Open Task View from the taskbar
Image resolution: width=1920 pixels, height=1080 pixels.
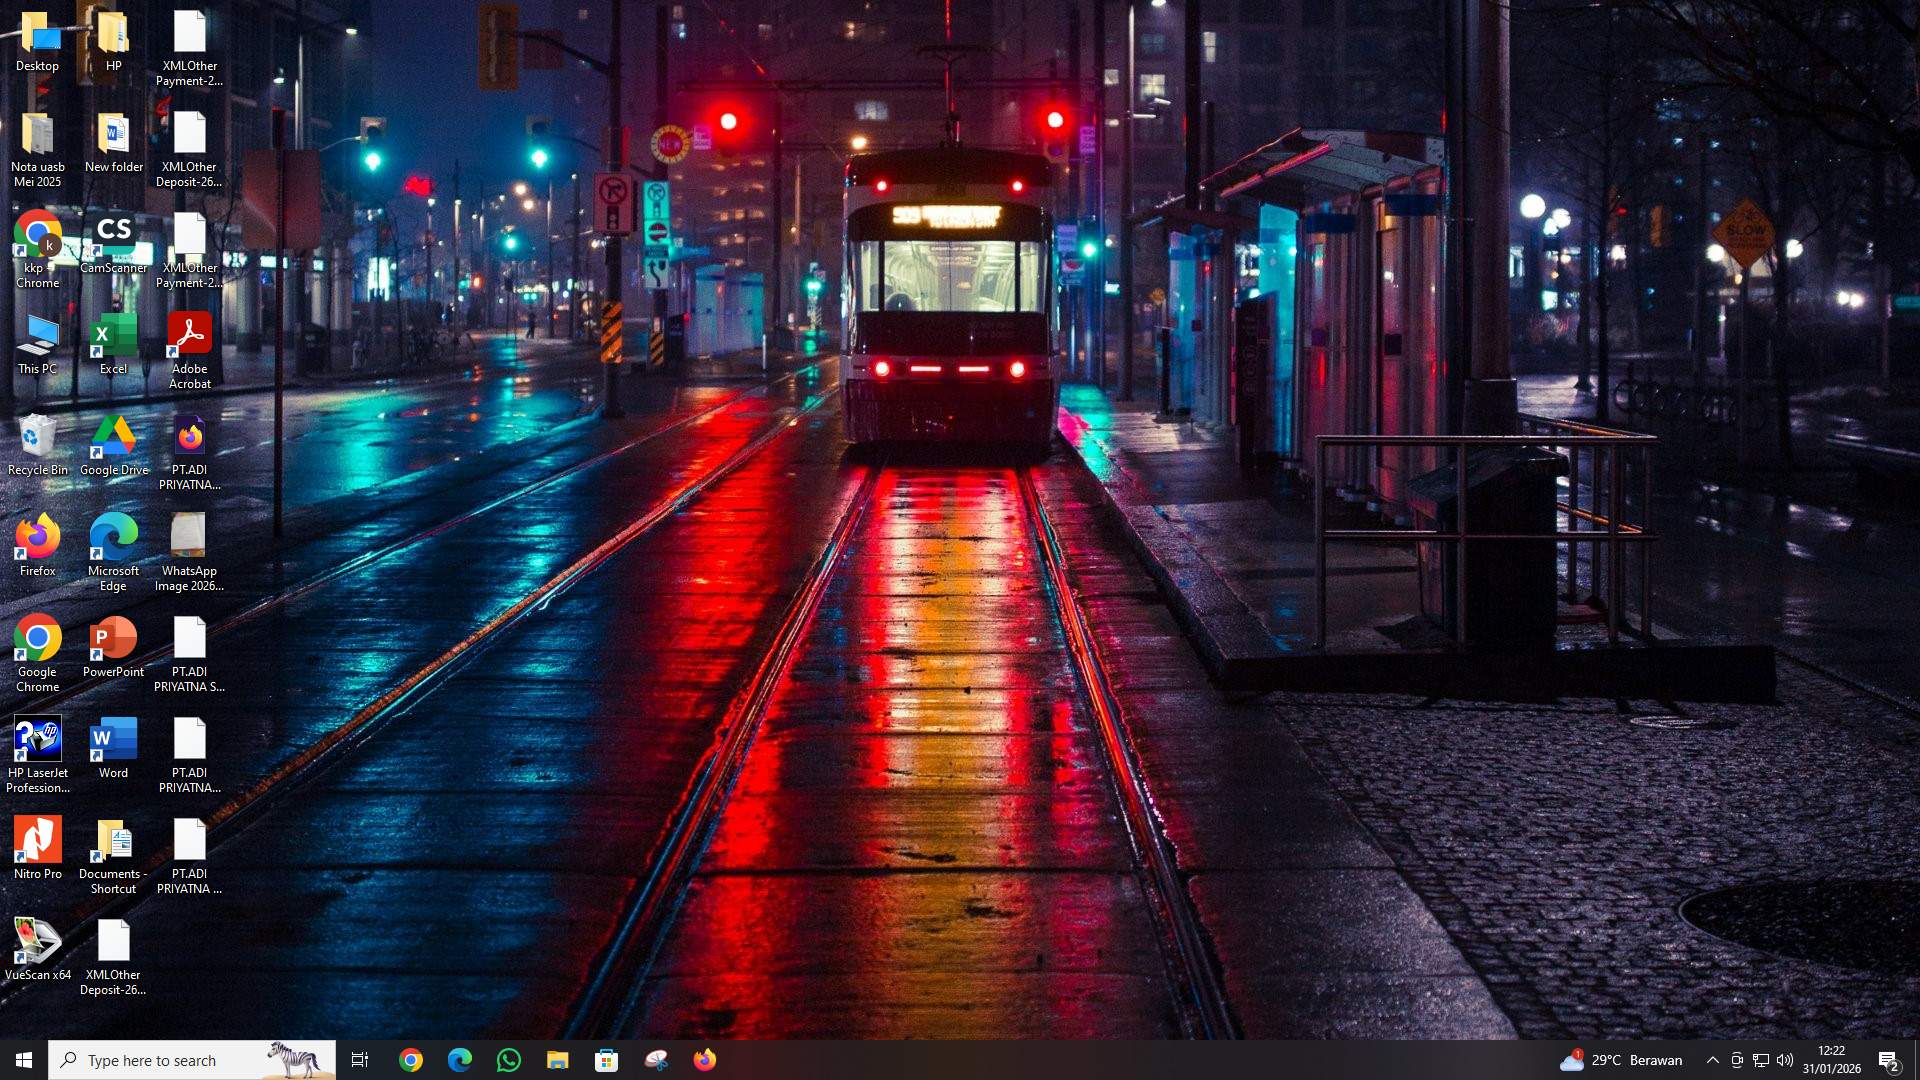point(360,1059)
